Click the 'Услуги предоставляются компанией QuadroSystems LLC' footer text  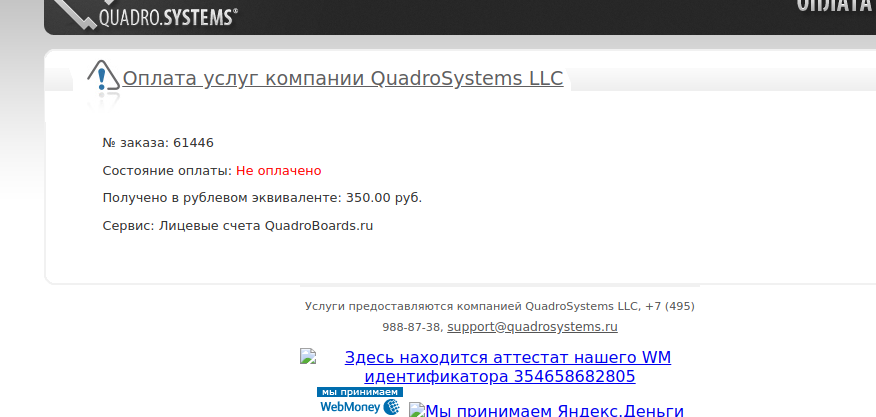(x=471, y=306)
